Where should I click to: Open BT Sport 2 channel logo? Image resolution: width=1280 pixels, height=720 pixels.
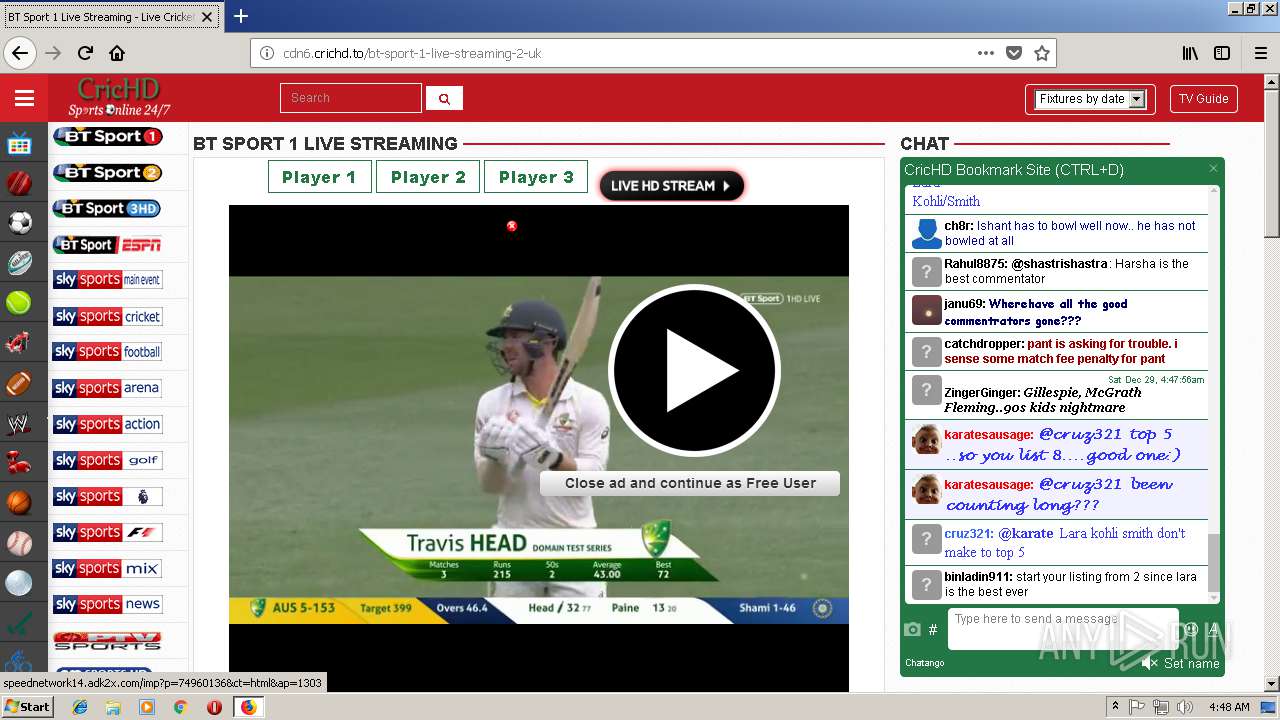coord(107,172)
